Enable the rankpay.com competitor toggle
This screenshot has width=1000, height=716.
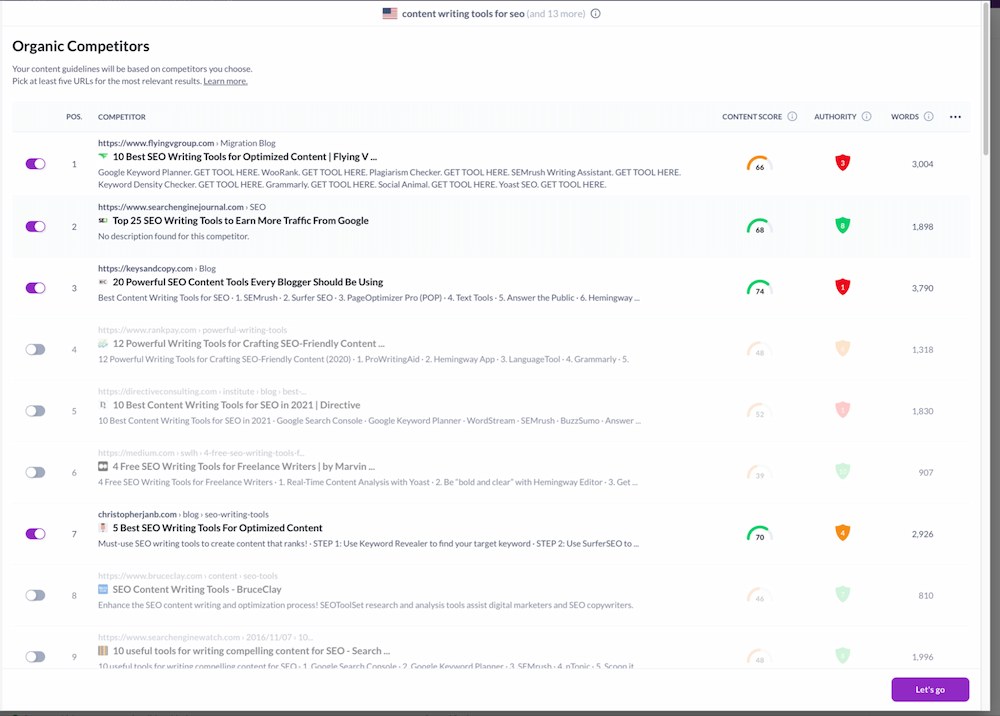[x=36, y=349]
